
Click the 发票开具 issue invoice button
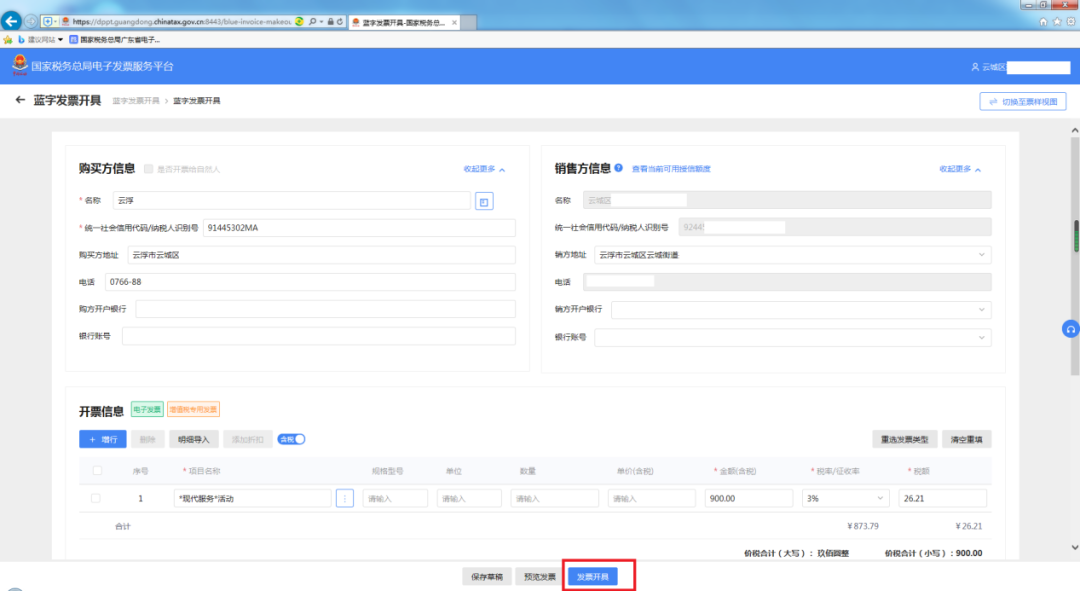tap(593, 577)
